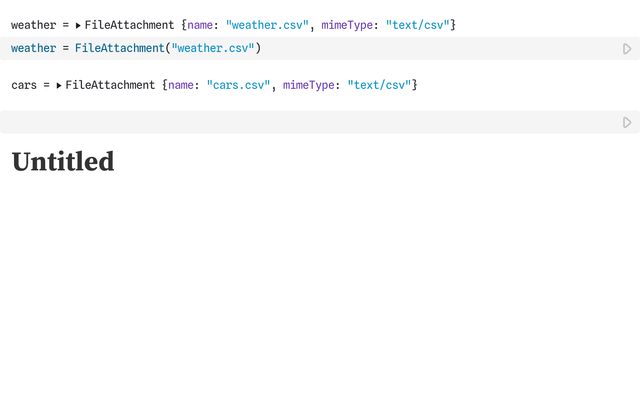Click the cars variable name in the output
Image resolution: width=640 pixels, height=400 pixels.
point(24,86)
